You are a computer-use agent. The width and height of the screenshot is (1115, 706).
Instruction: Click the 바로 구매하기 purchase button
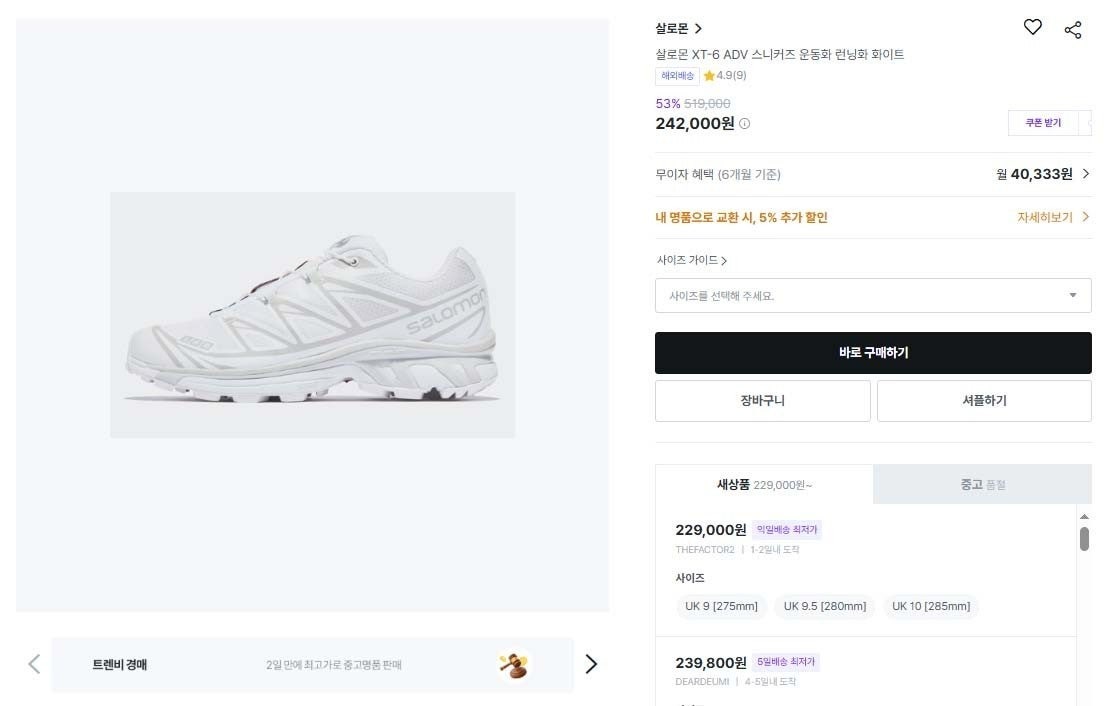coord(872,353)
